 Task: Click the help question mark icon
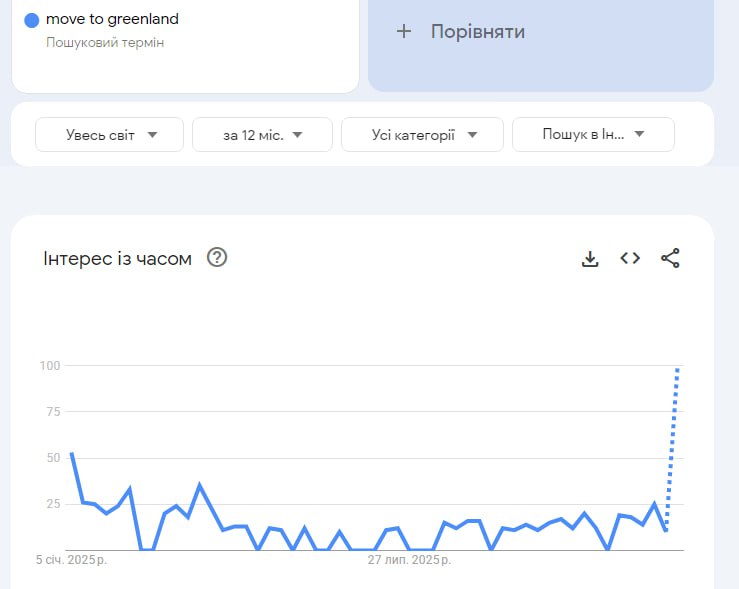pos(217,258)
